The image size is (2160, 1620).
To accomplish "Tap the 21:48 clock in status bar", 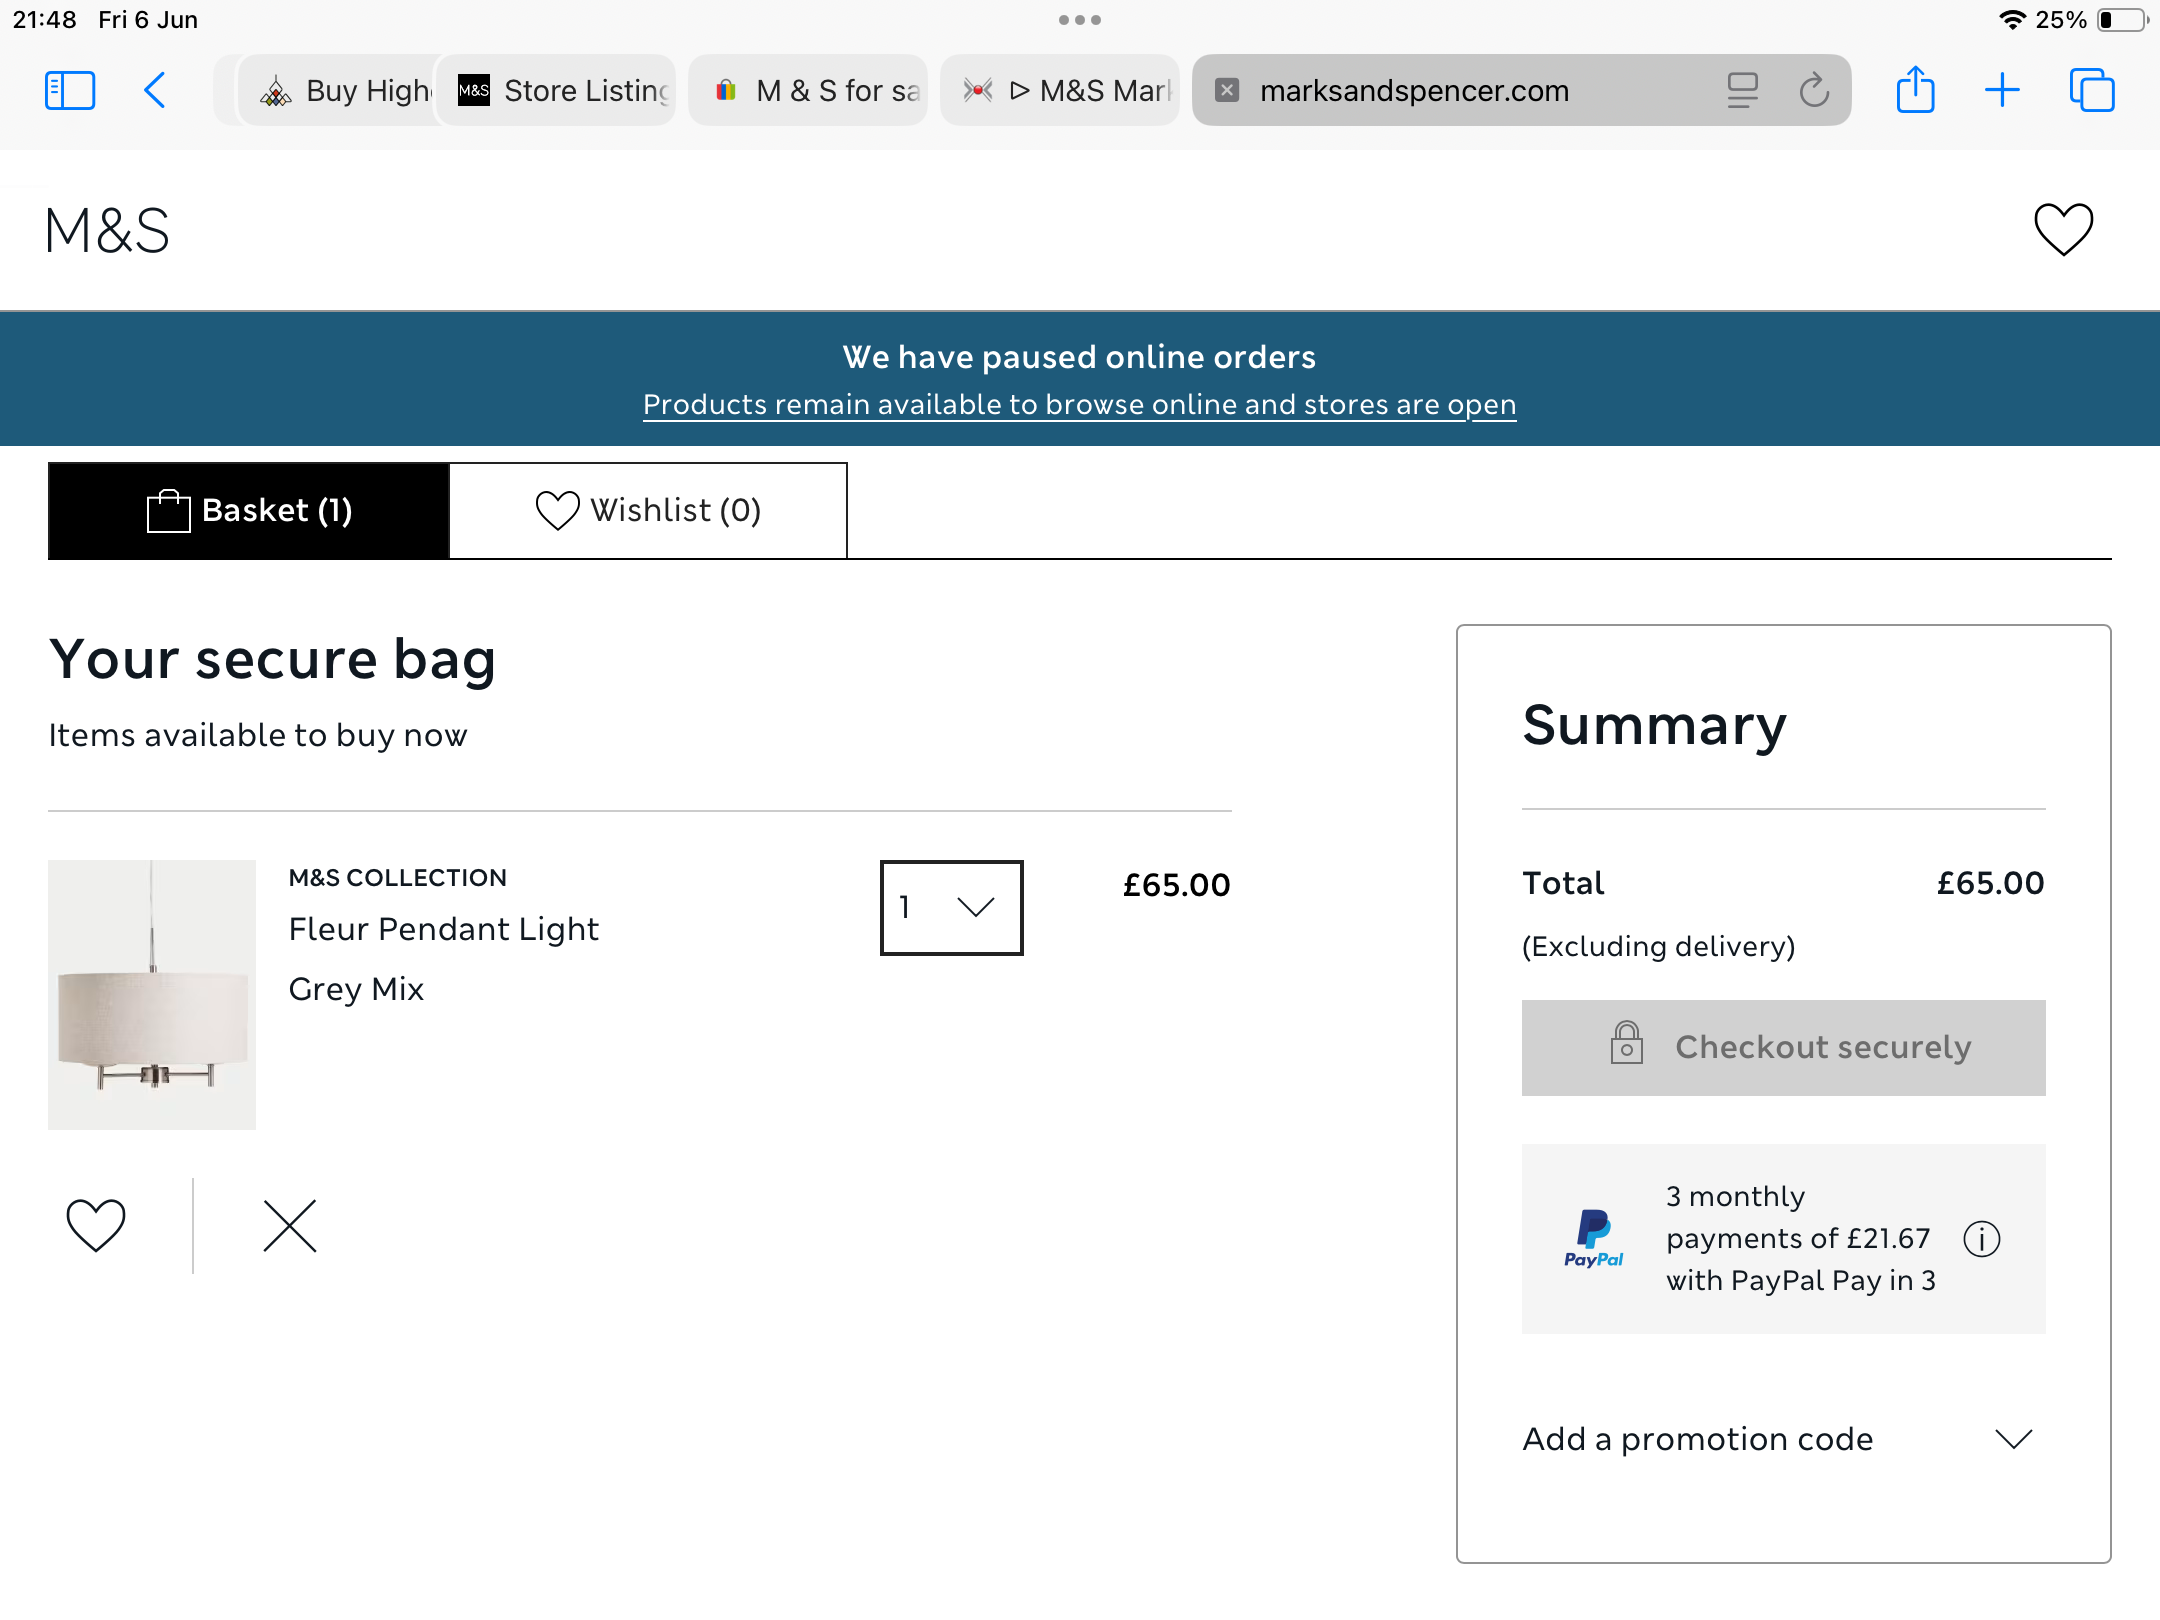I will point(44,20).
